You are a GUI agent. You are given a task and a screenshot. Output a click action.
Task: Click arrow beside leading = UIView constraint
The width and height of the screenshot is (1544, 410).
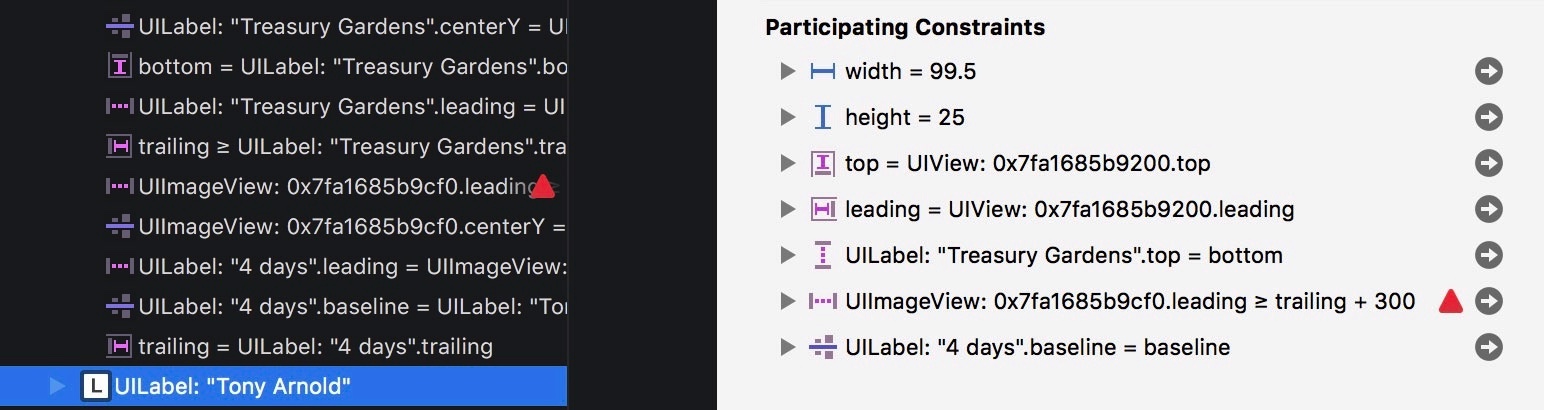[x=1489, y=209]
